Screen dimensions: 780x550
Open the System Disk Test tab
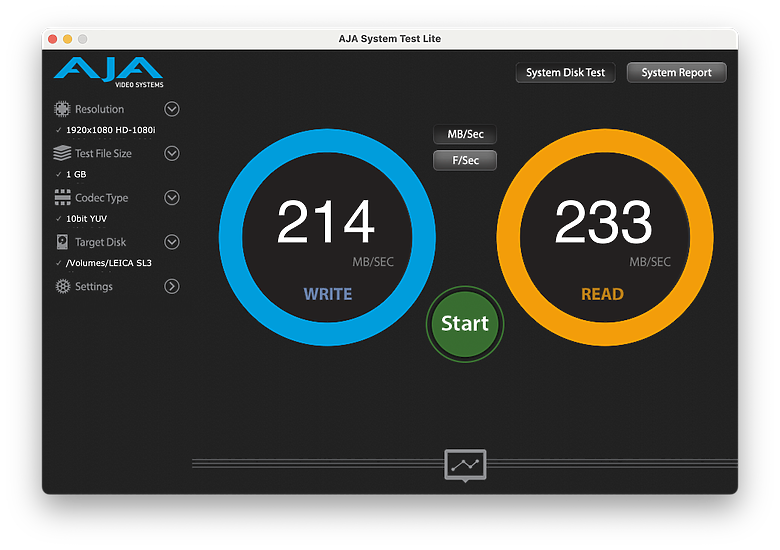566,73
